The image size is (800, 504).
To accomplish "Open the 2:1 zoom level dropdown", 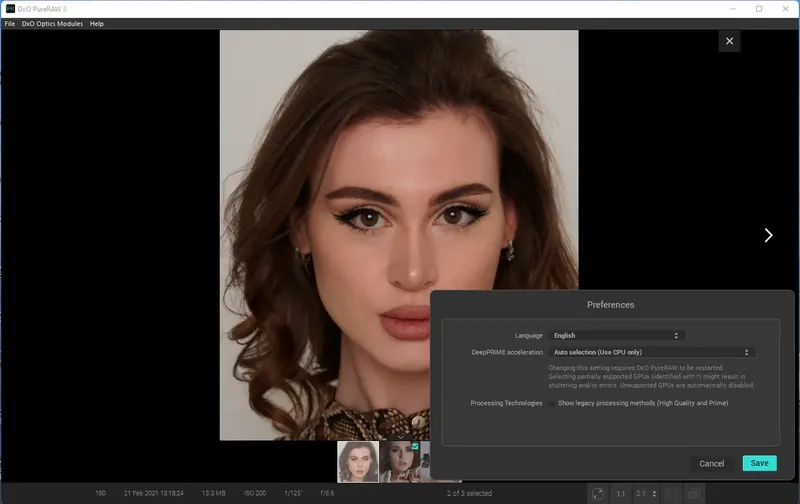I will pos(645,493).
